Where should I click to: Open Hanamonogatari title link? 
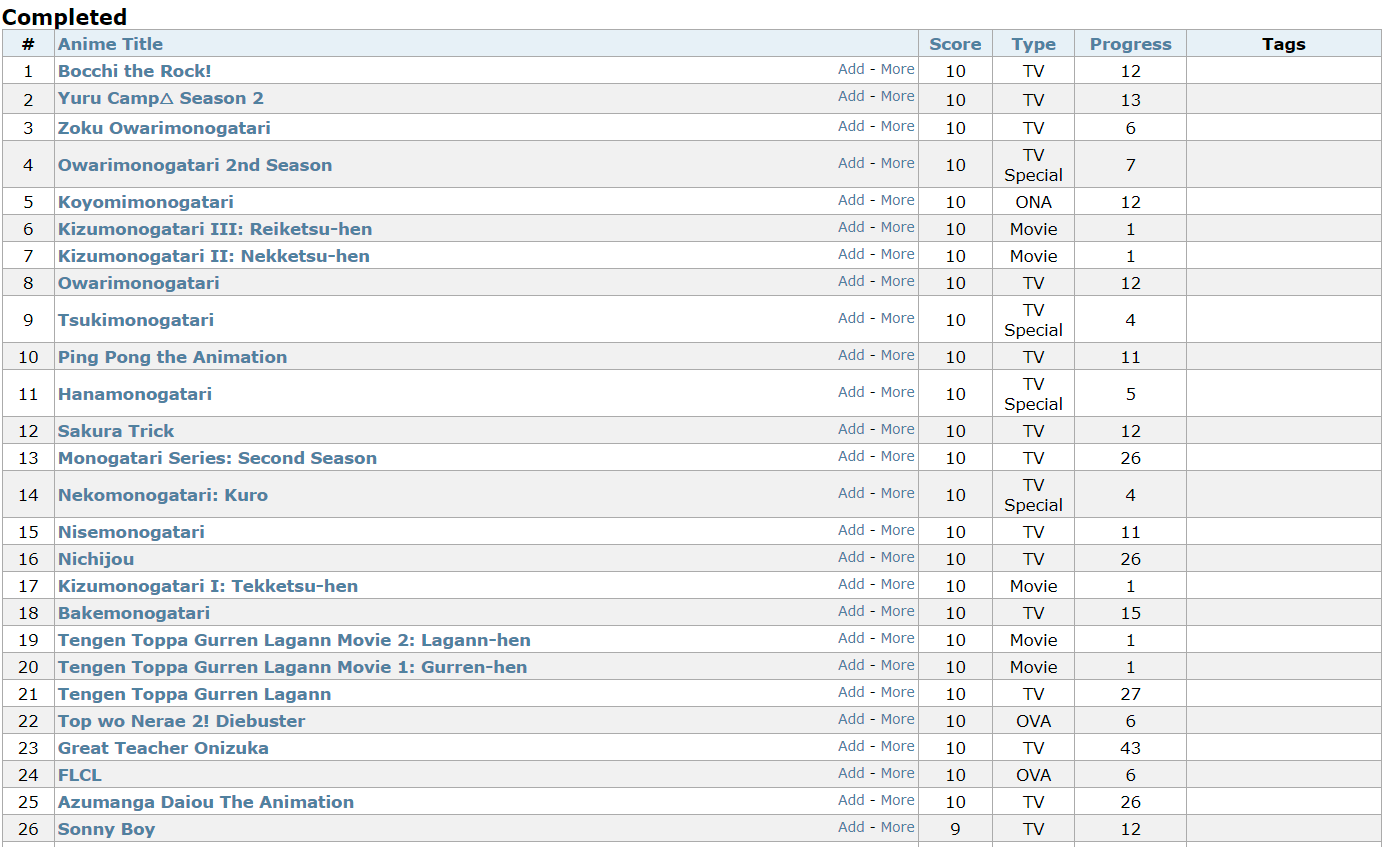(135, 394)
